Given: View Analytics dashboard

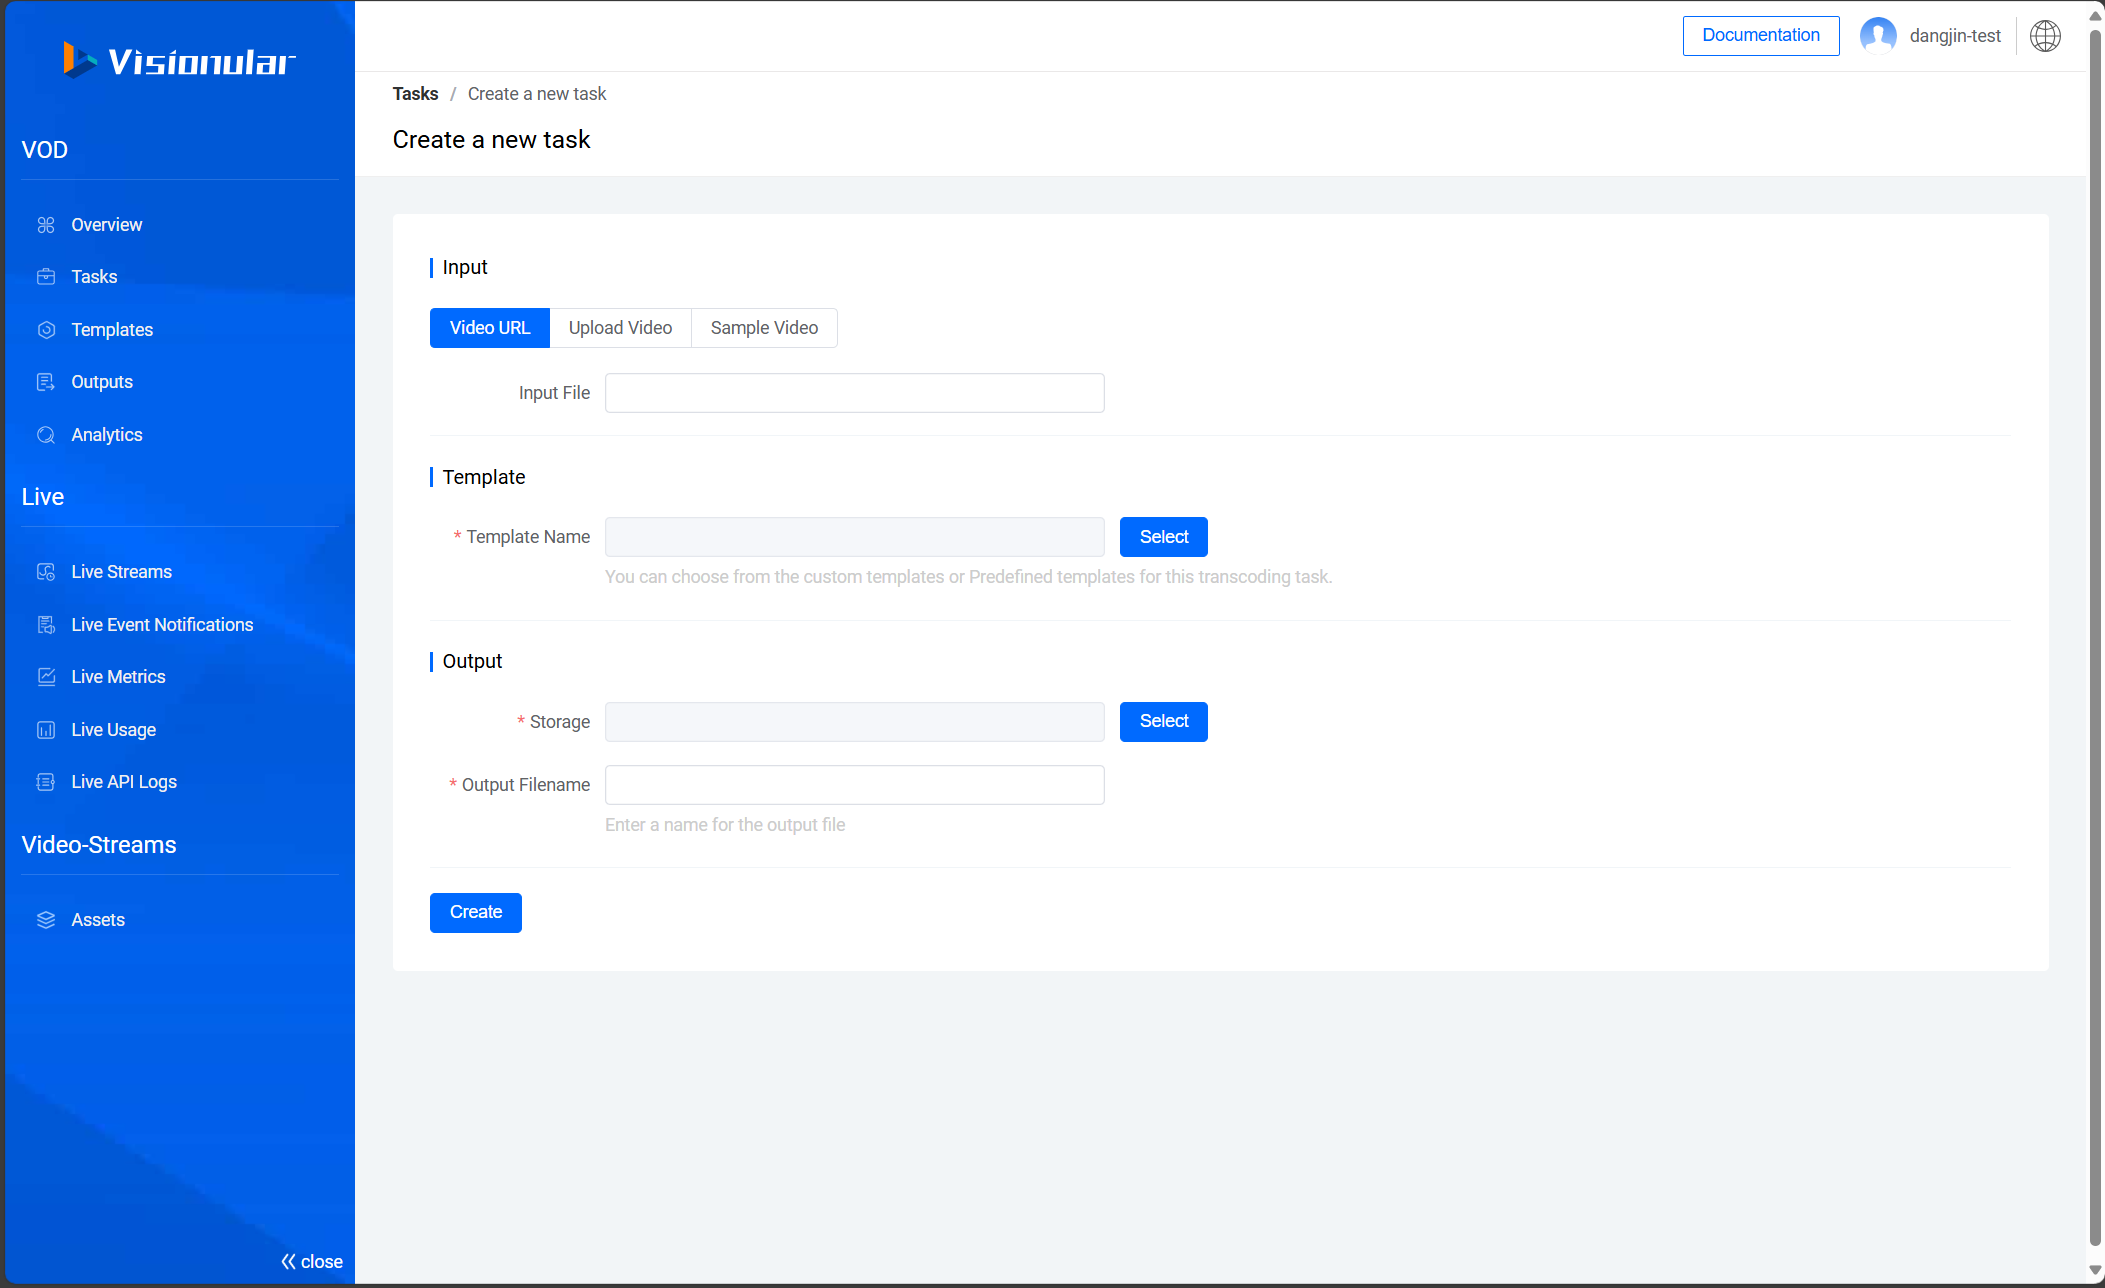Looking at the screenshot, I should 107,434.
